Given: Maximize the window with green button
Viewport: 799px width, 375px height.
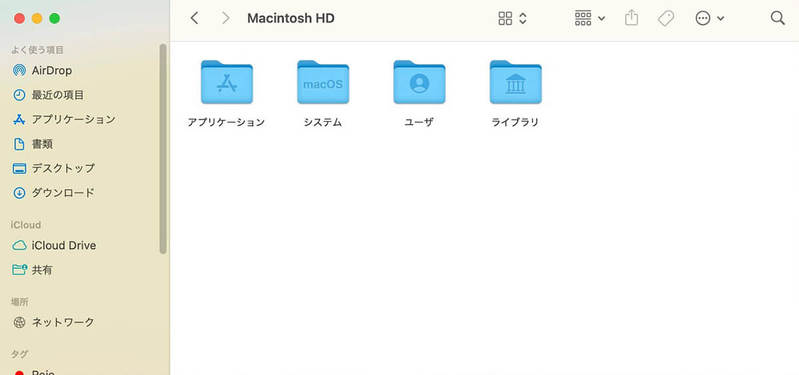Looking at the screenshot, I should (x=55, y=18).
